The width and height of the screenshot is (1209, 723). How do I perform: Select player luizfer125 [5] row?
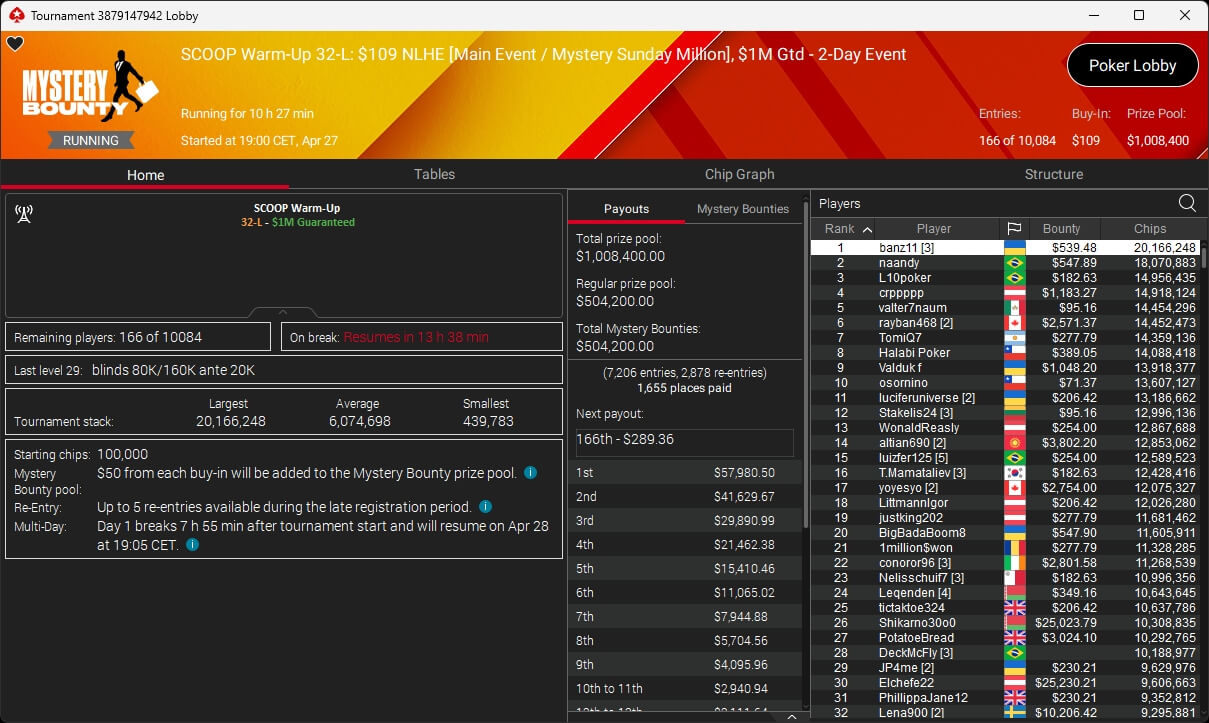1005,458
